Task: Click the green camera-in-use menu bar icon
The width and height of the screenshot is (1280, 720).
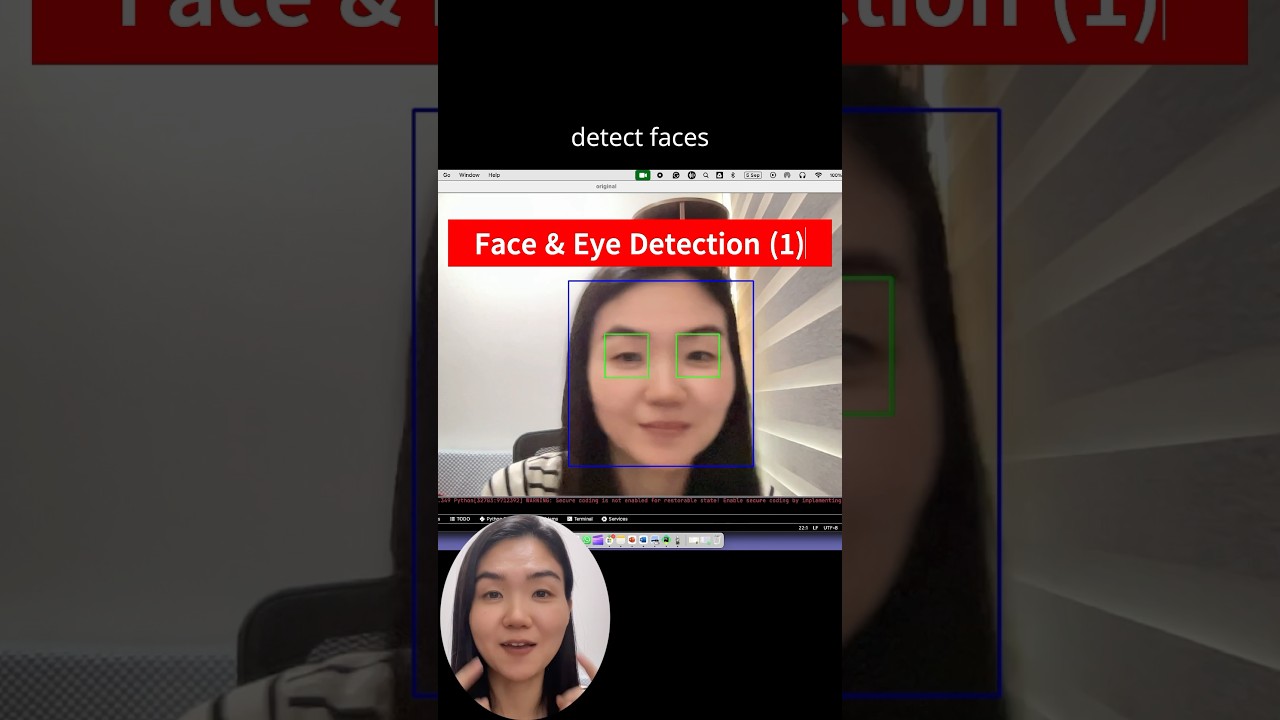Action: [643, 175]
